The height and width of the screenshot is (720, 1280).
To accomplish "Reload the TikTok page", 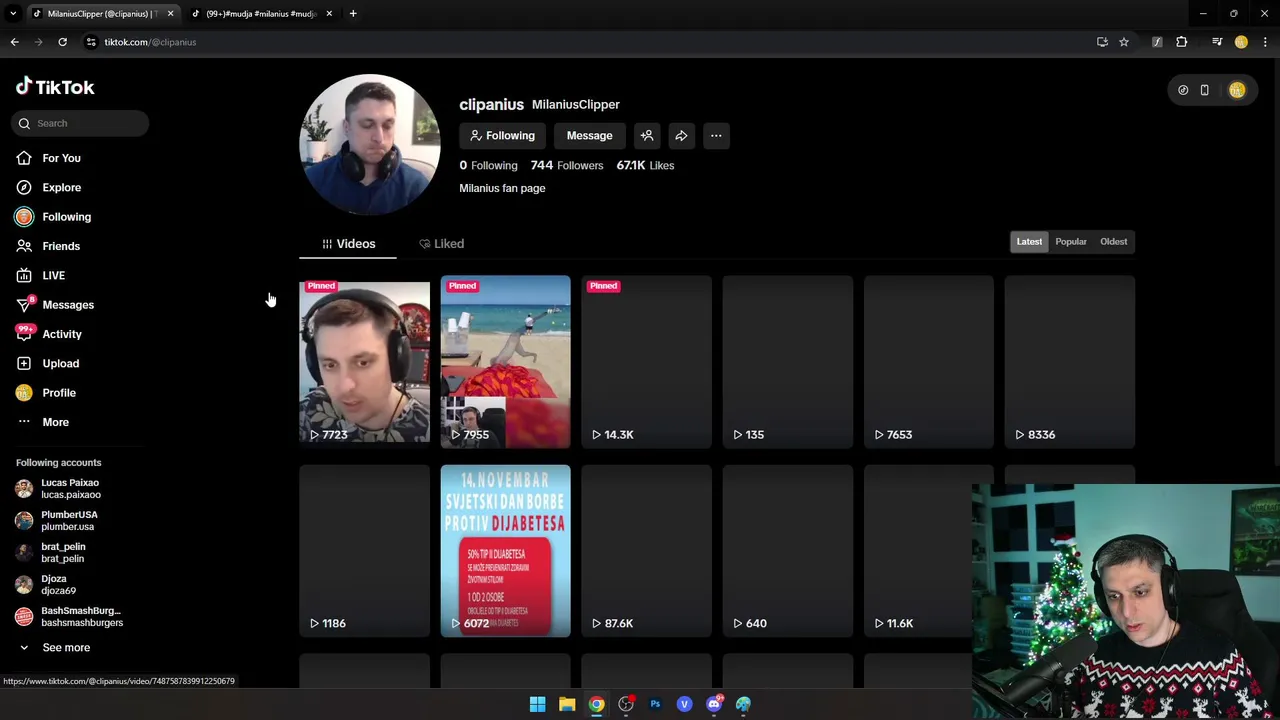I will pyautogui.click(x=62, y=42).
